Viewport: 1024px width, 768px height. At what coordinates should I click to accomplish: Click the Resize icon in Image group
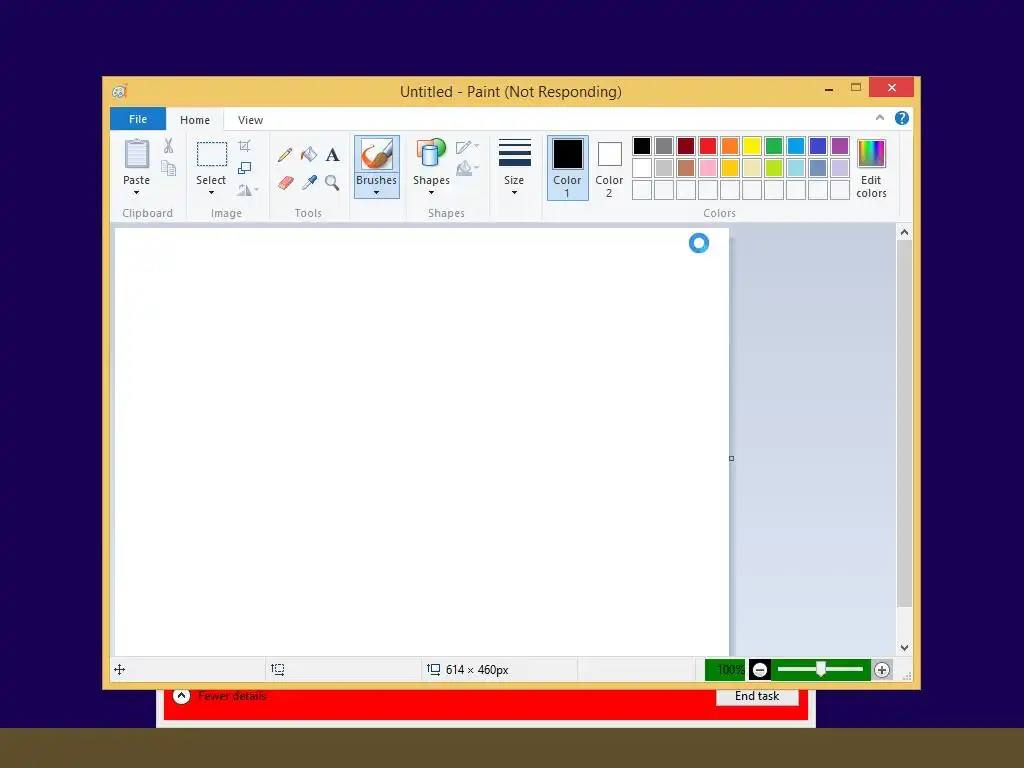[244, 168]
